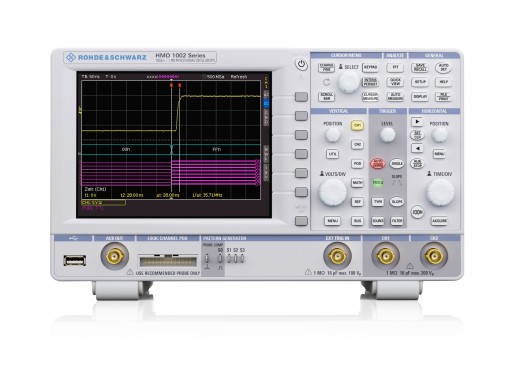Click the highlighted blue DC soft menu item
Screen dimensions: 520x380
(x=266, y=104)
